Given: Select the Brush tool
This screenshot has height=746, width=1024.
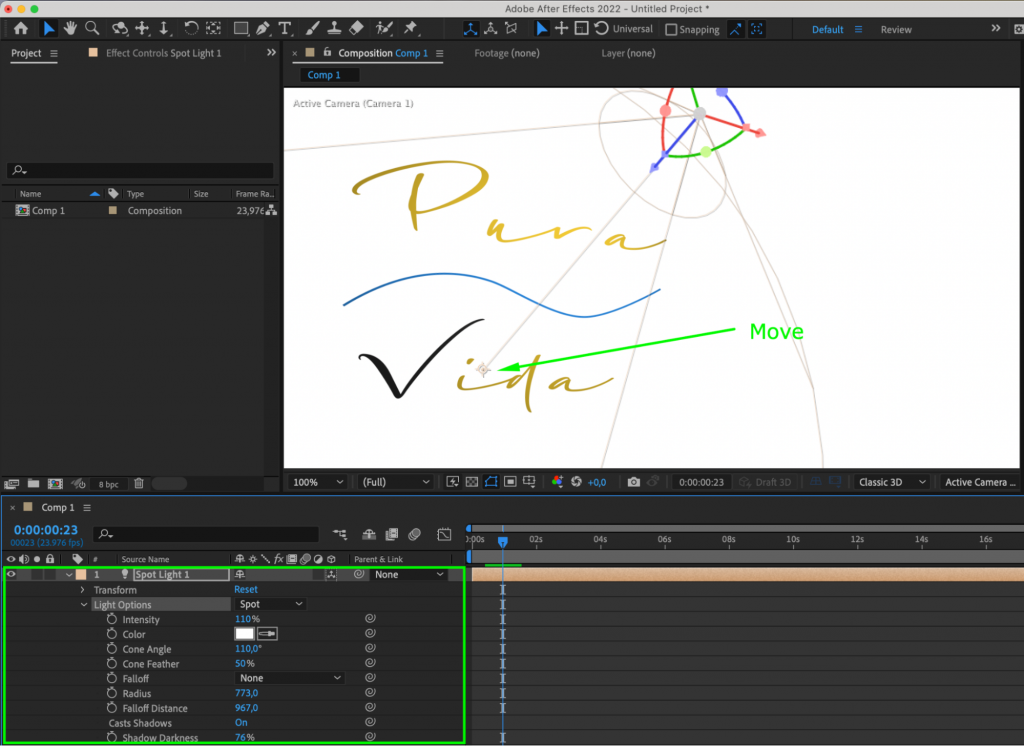Looking at the screenshot, I should 311,28.
